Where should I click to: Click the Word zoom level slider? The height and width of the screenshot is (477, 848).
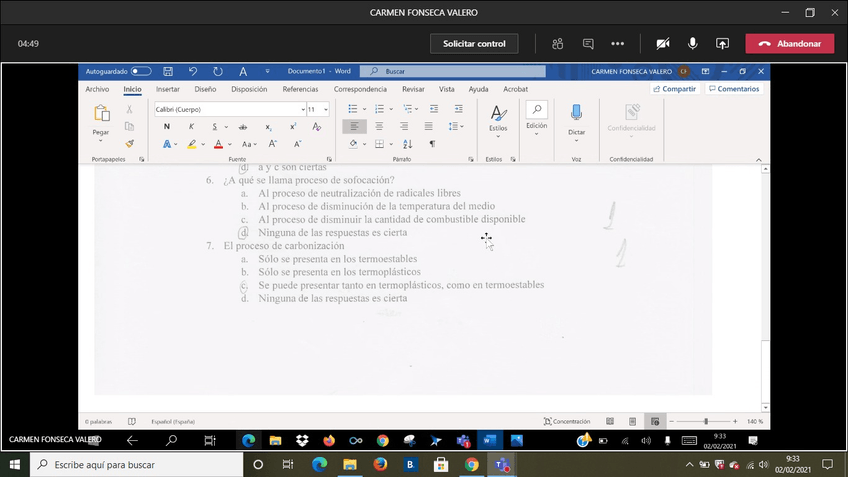click(x=706, y=422)
